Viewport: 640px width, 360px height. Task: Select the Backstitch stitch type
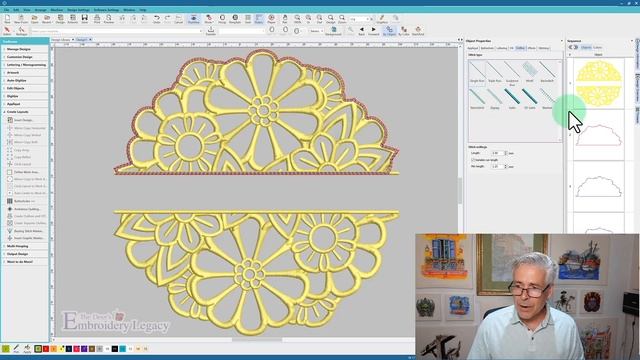point(547,72)
